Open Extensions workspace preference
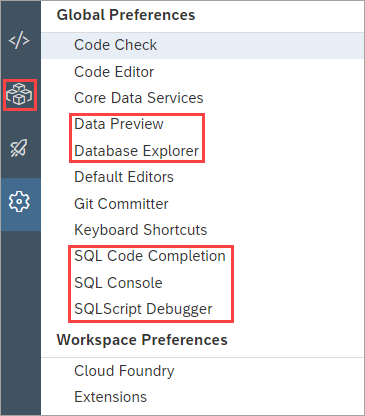 point(110,397)
